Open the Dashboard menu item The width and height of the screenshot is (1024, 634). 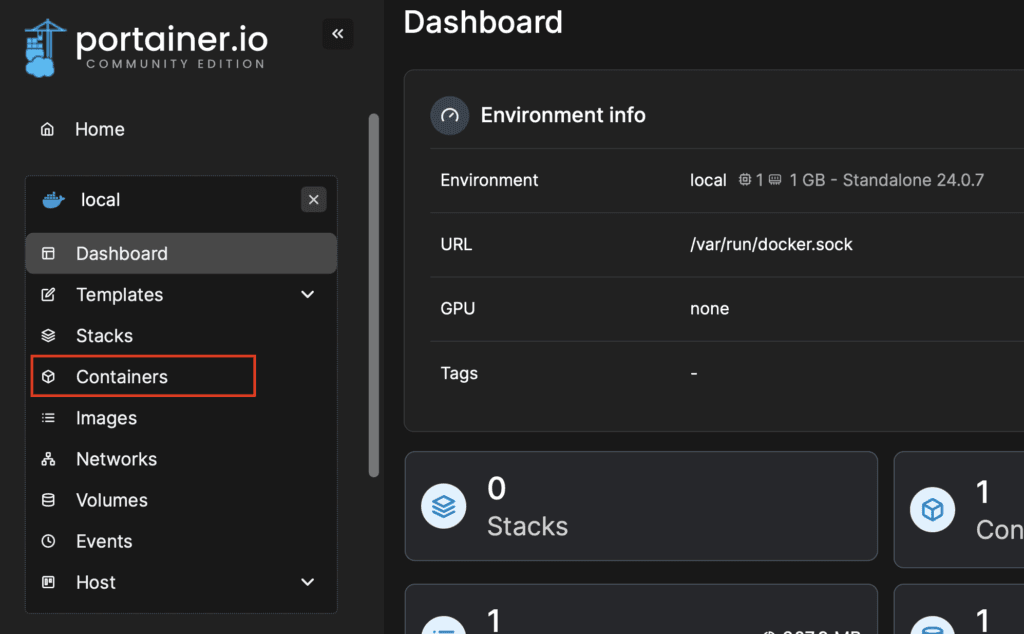coord(121,254)
